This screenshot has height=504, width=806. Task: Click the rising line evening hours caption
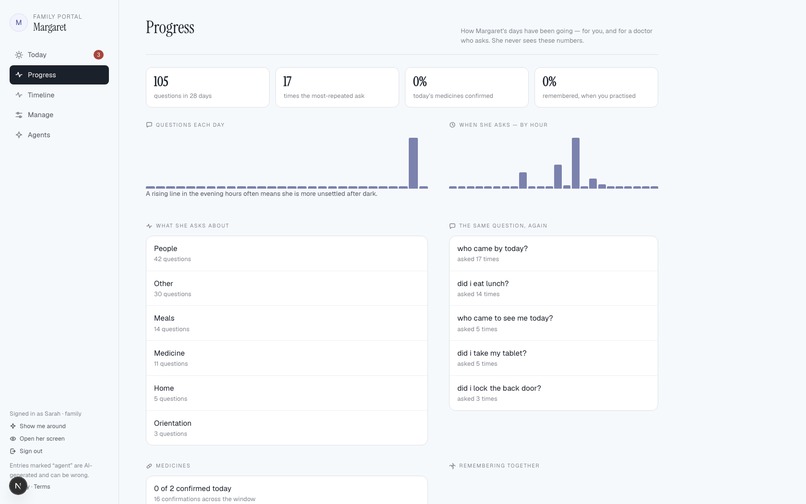pyautogui.click(x=262, y=194)
